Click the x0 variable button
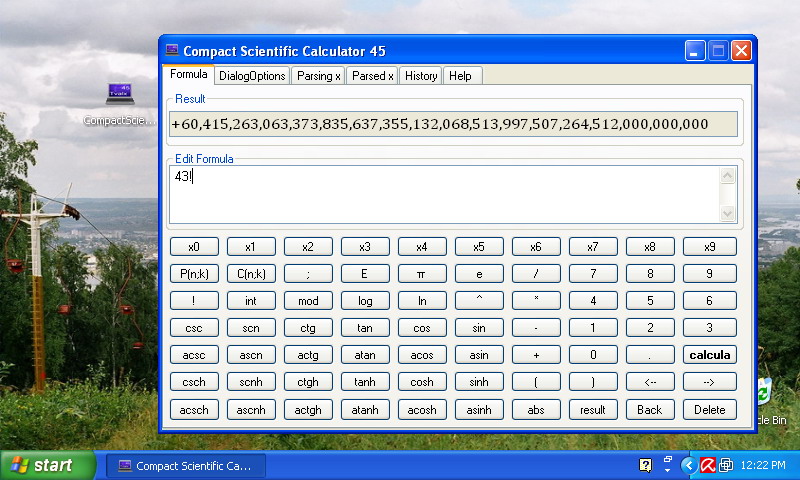 194,246
